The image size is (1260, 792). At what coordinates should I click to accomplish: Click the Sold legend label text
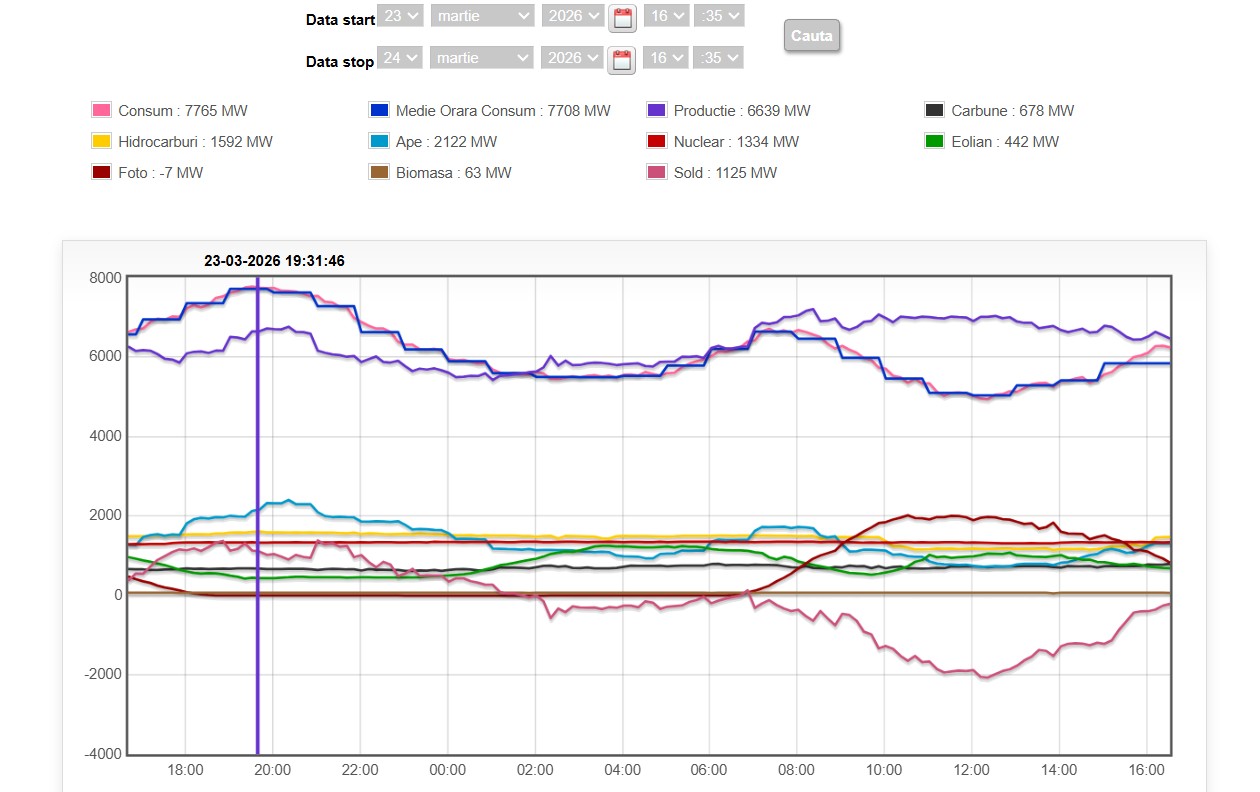(x=725, y=173)
